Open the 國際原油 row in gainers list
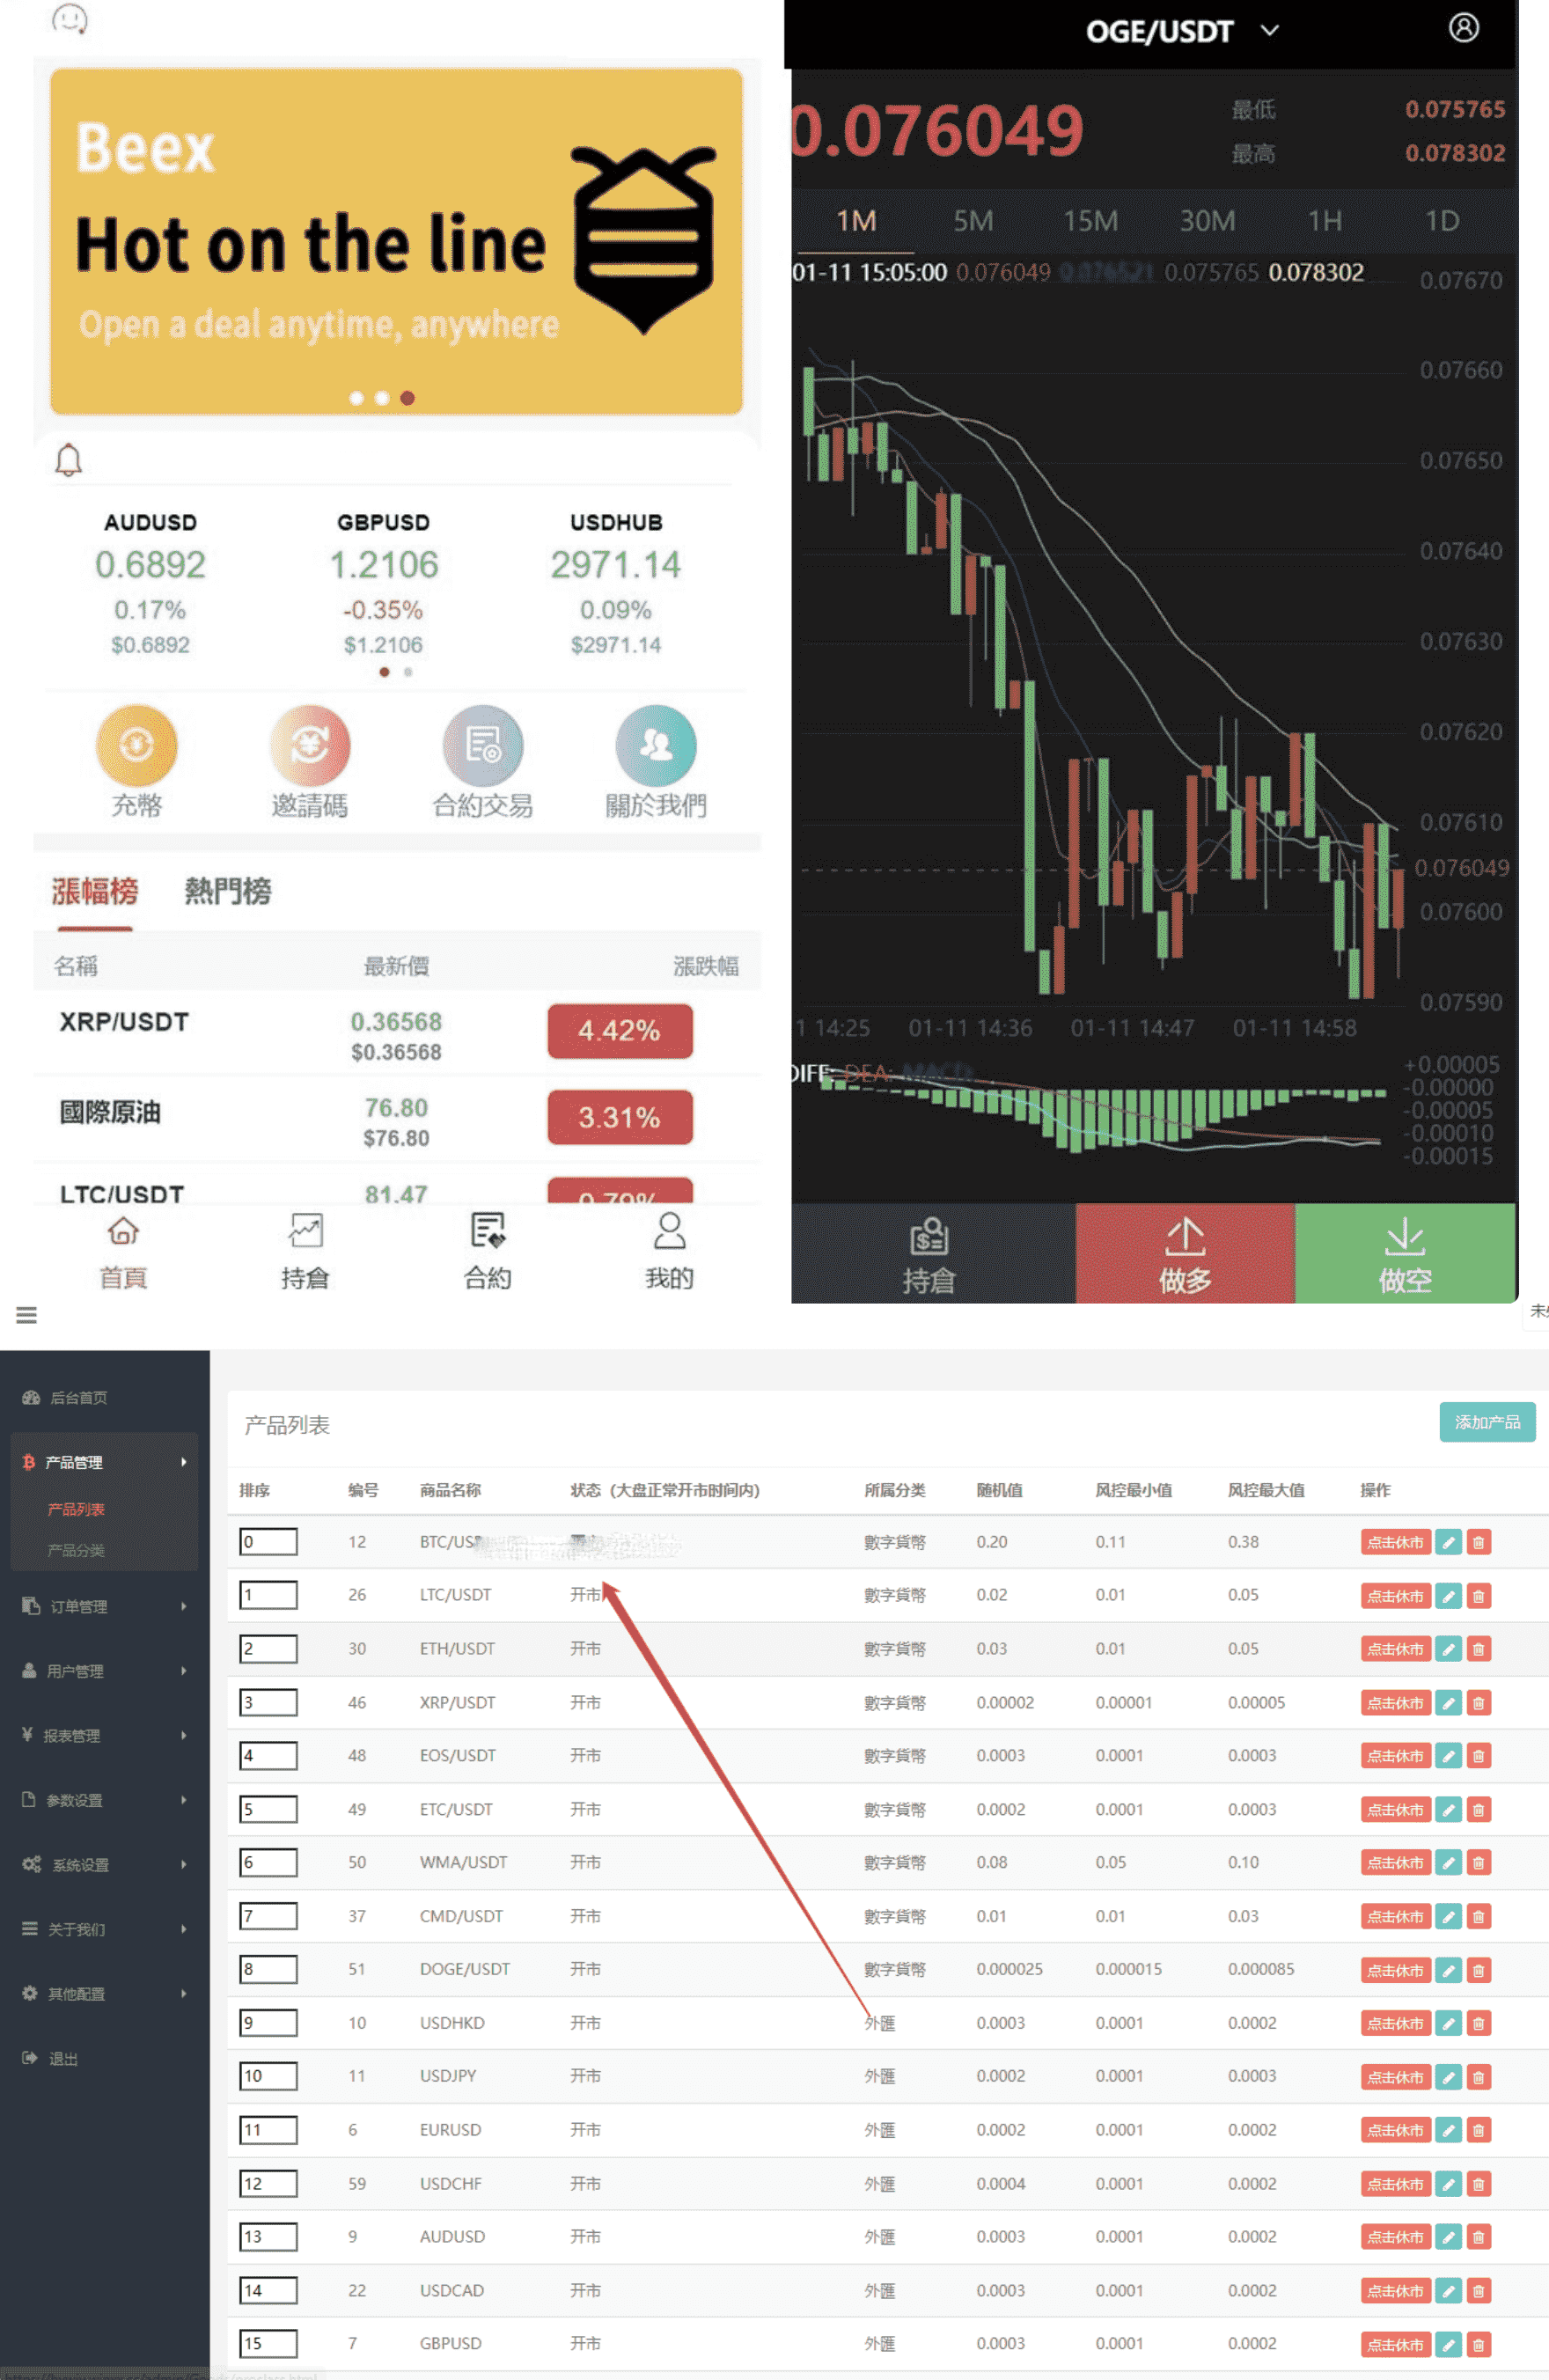1549x2380 pixels. [397, 1120]
